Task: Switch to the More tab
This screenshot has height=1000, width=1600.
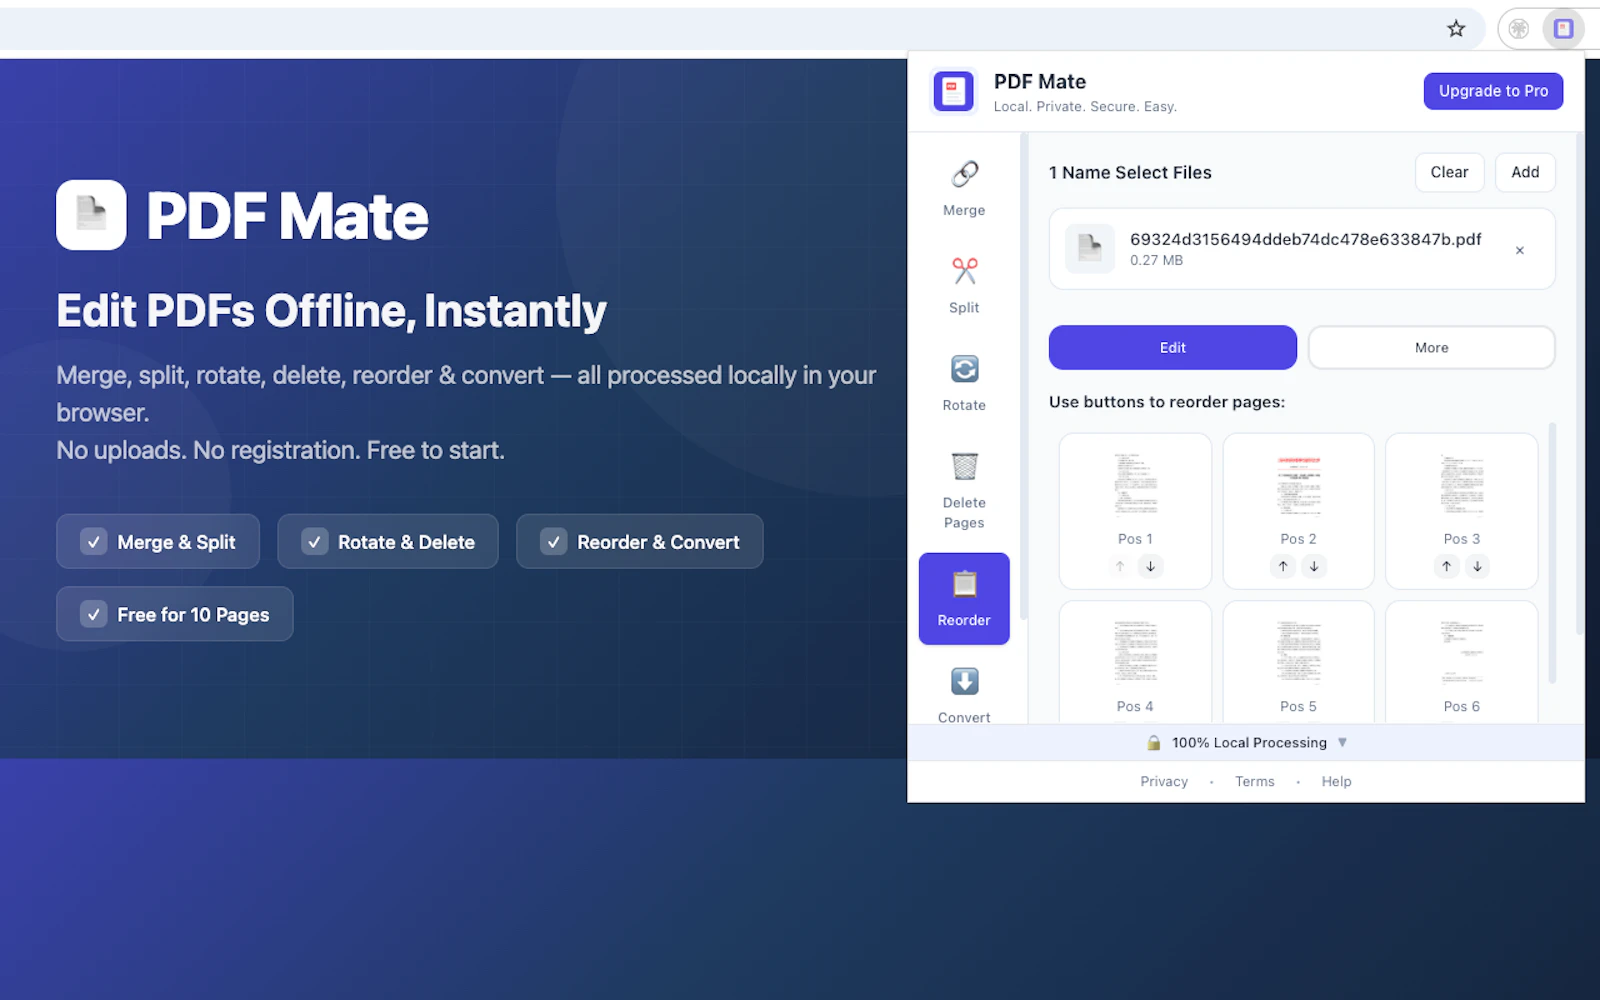Action: pyautogui.click(x=1432, y=348)
